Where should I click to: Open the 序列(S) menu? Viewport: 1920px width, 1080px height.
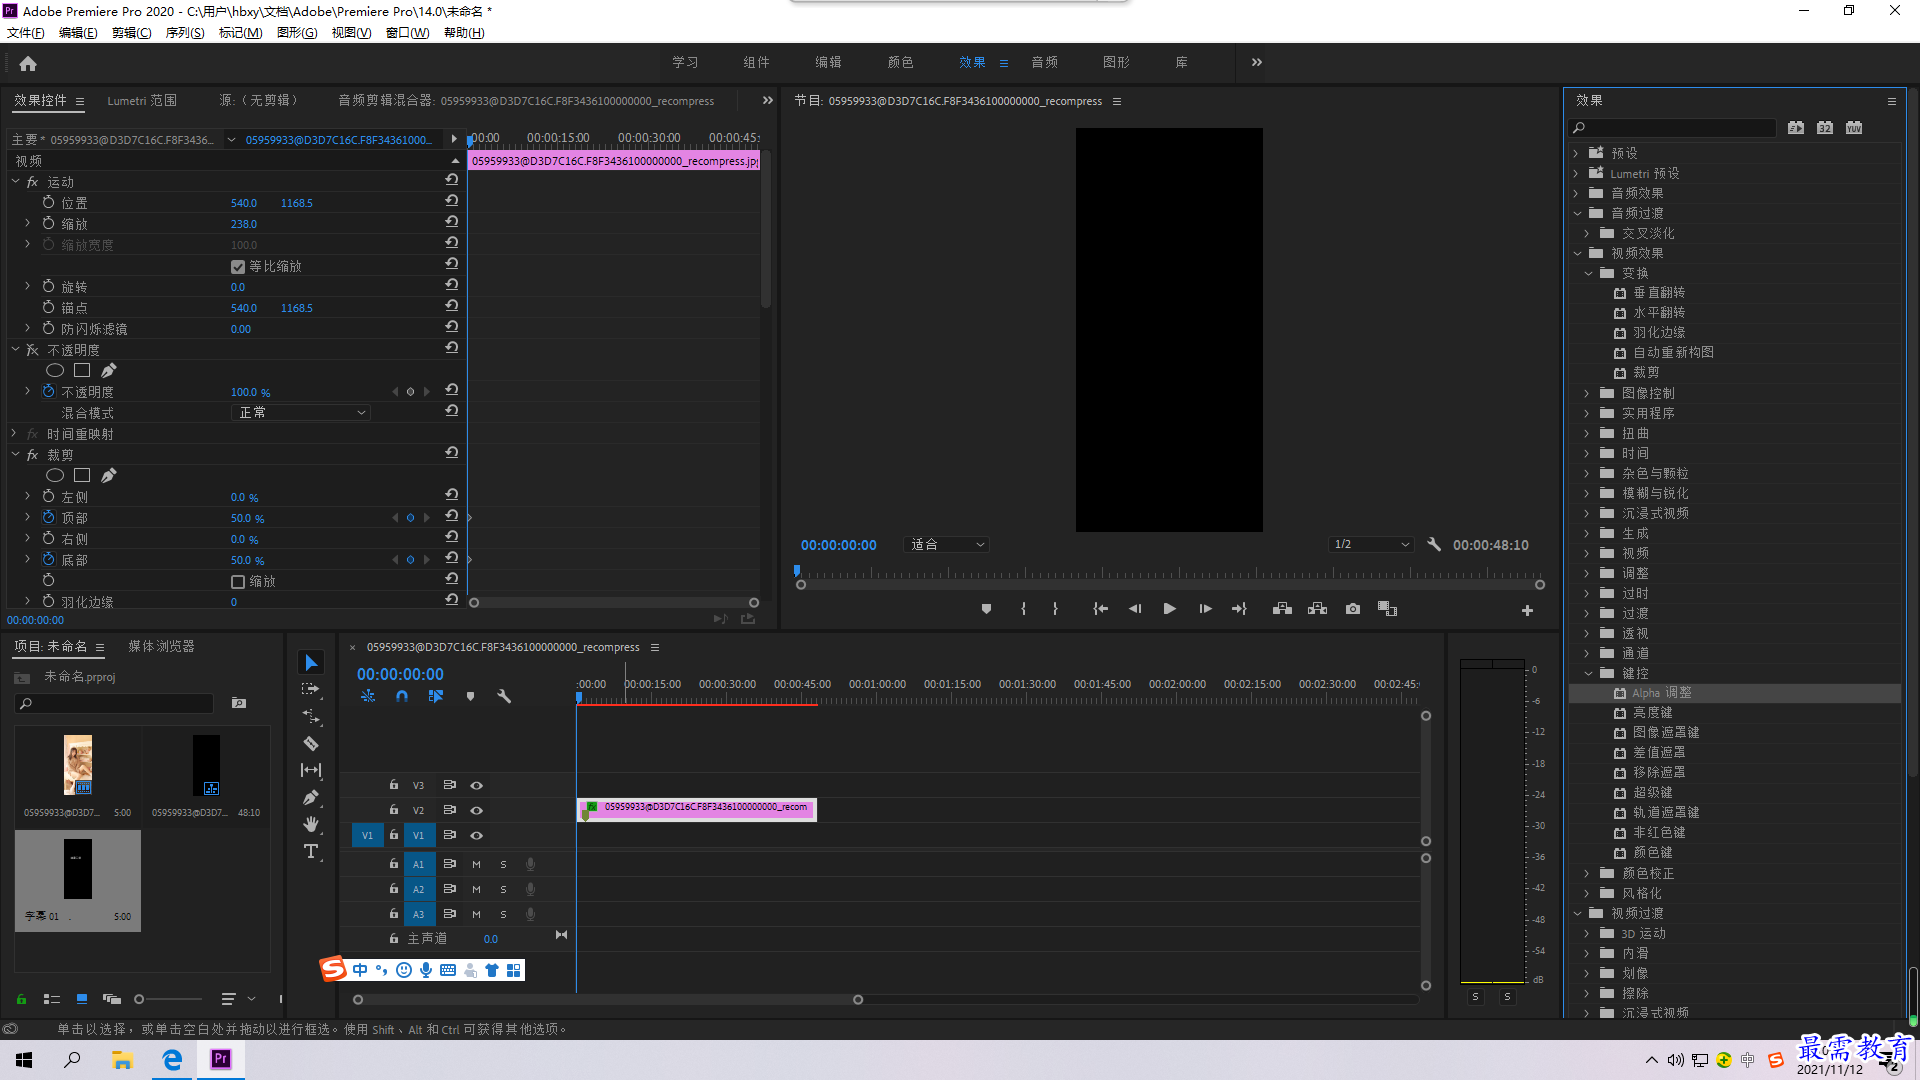coord(185,33)
